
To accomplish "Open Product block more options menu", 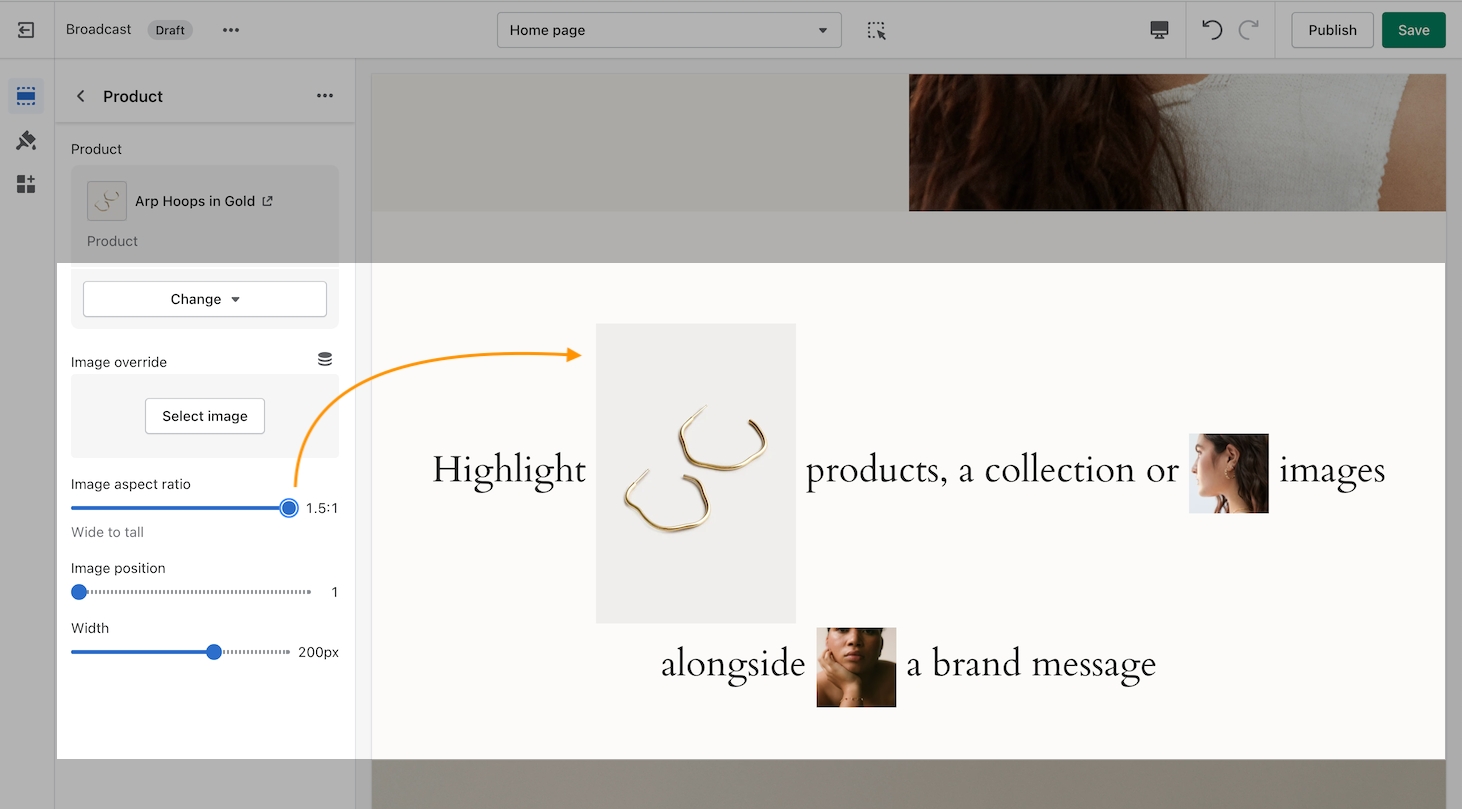I will click(x=325, y=96).
